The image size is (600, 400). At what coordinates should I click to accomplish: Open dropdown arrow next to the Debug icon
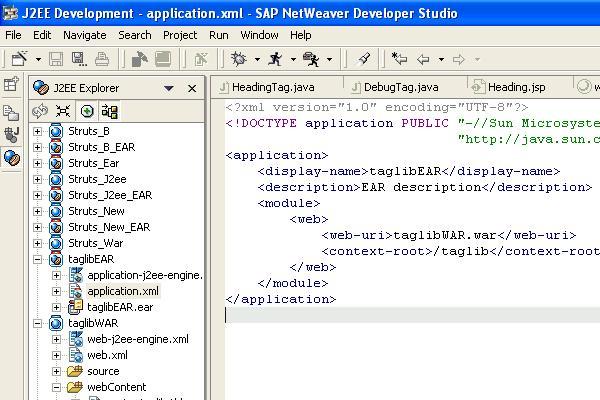tap(257, 60)
